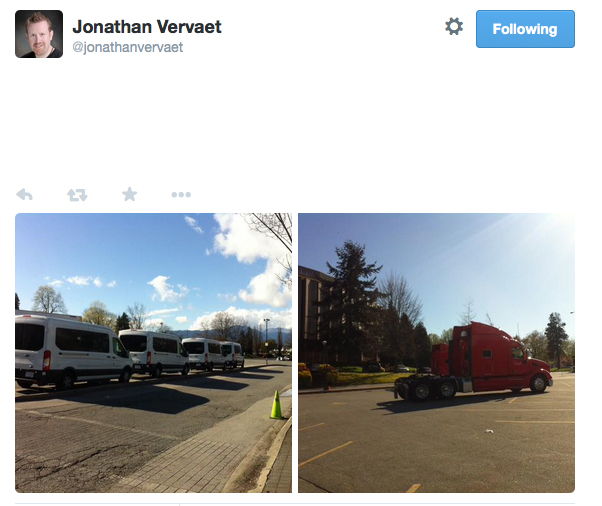Image resolution: width=602 pixels, height=506 pixels.
Task: Click the second white van in the row
Action: [x=154, y=352]
